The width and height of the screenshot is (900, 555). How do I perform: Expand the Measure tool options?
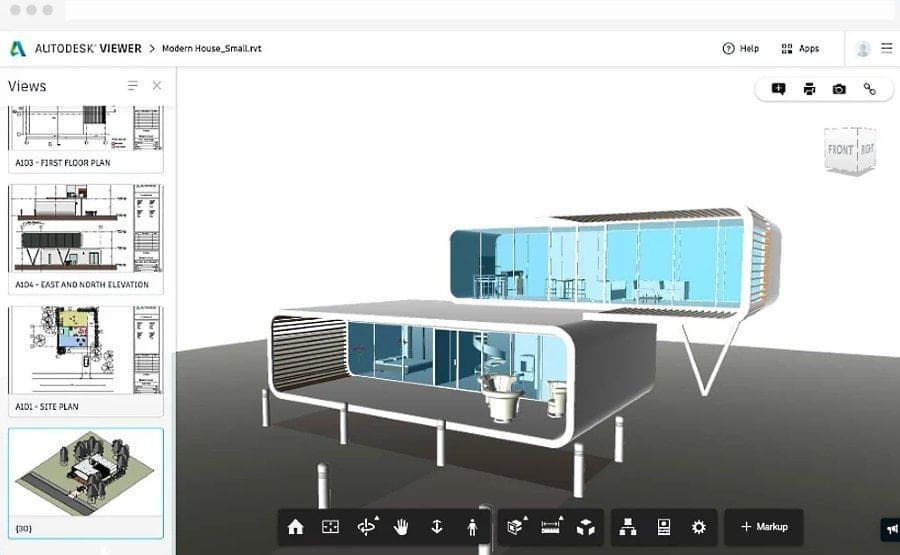coord(550,527)
